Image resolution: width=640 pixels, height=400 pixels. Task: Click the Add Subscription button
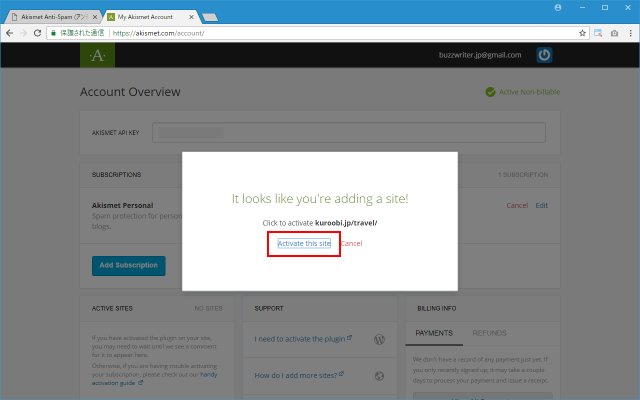(x=129, y=266)
